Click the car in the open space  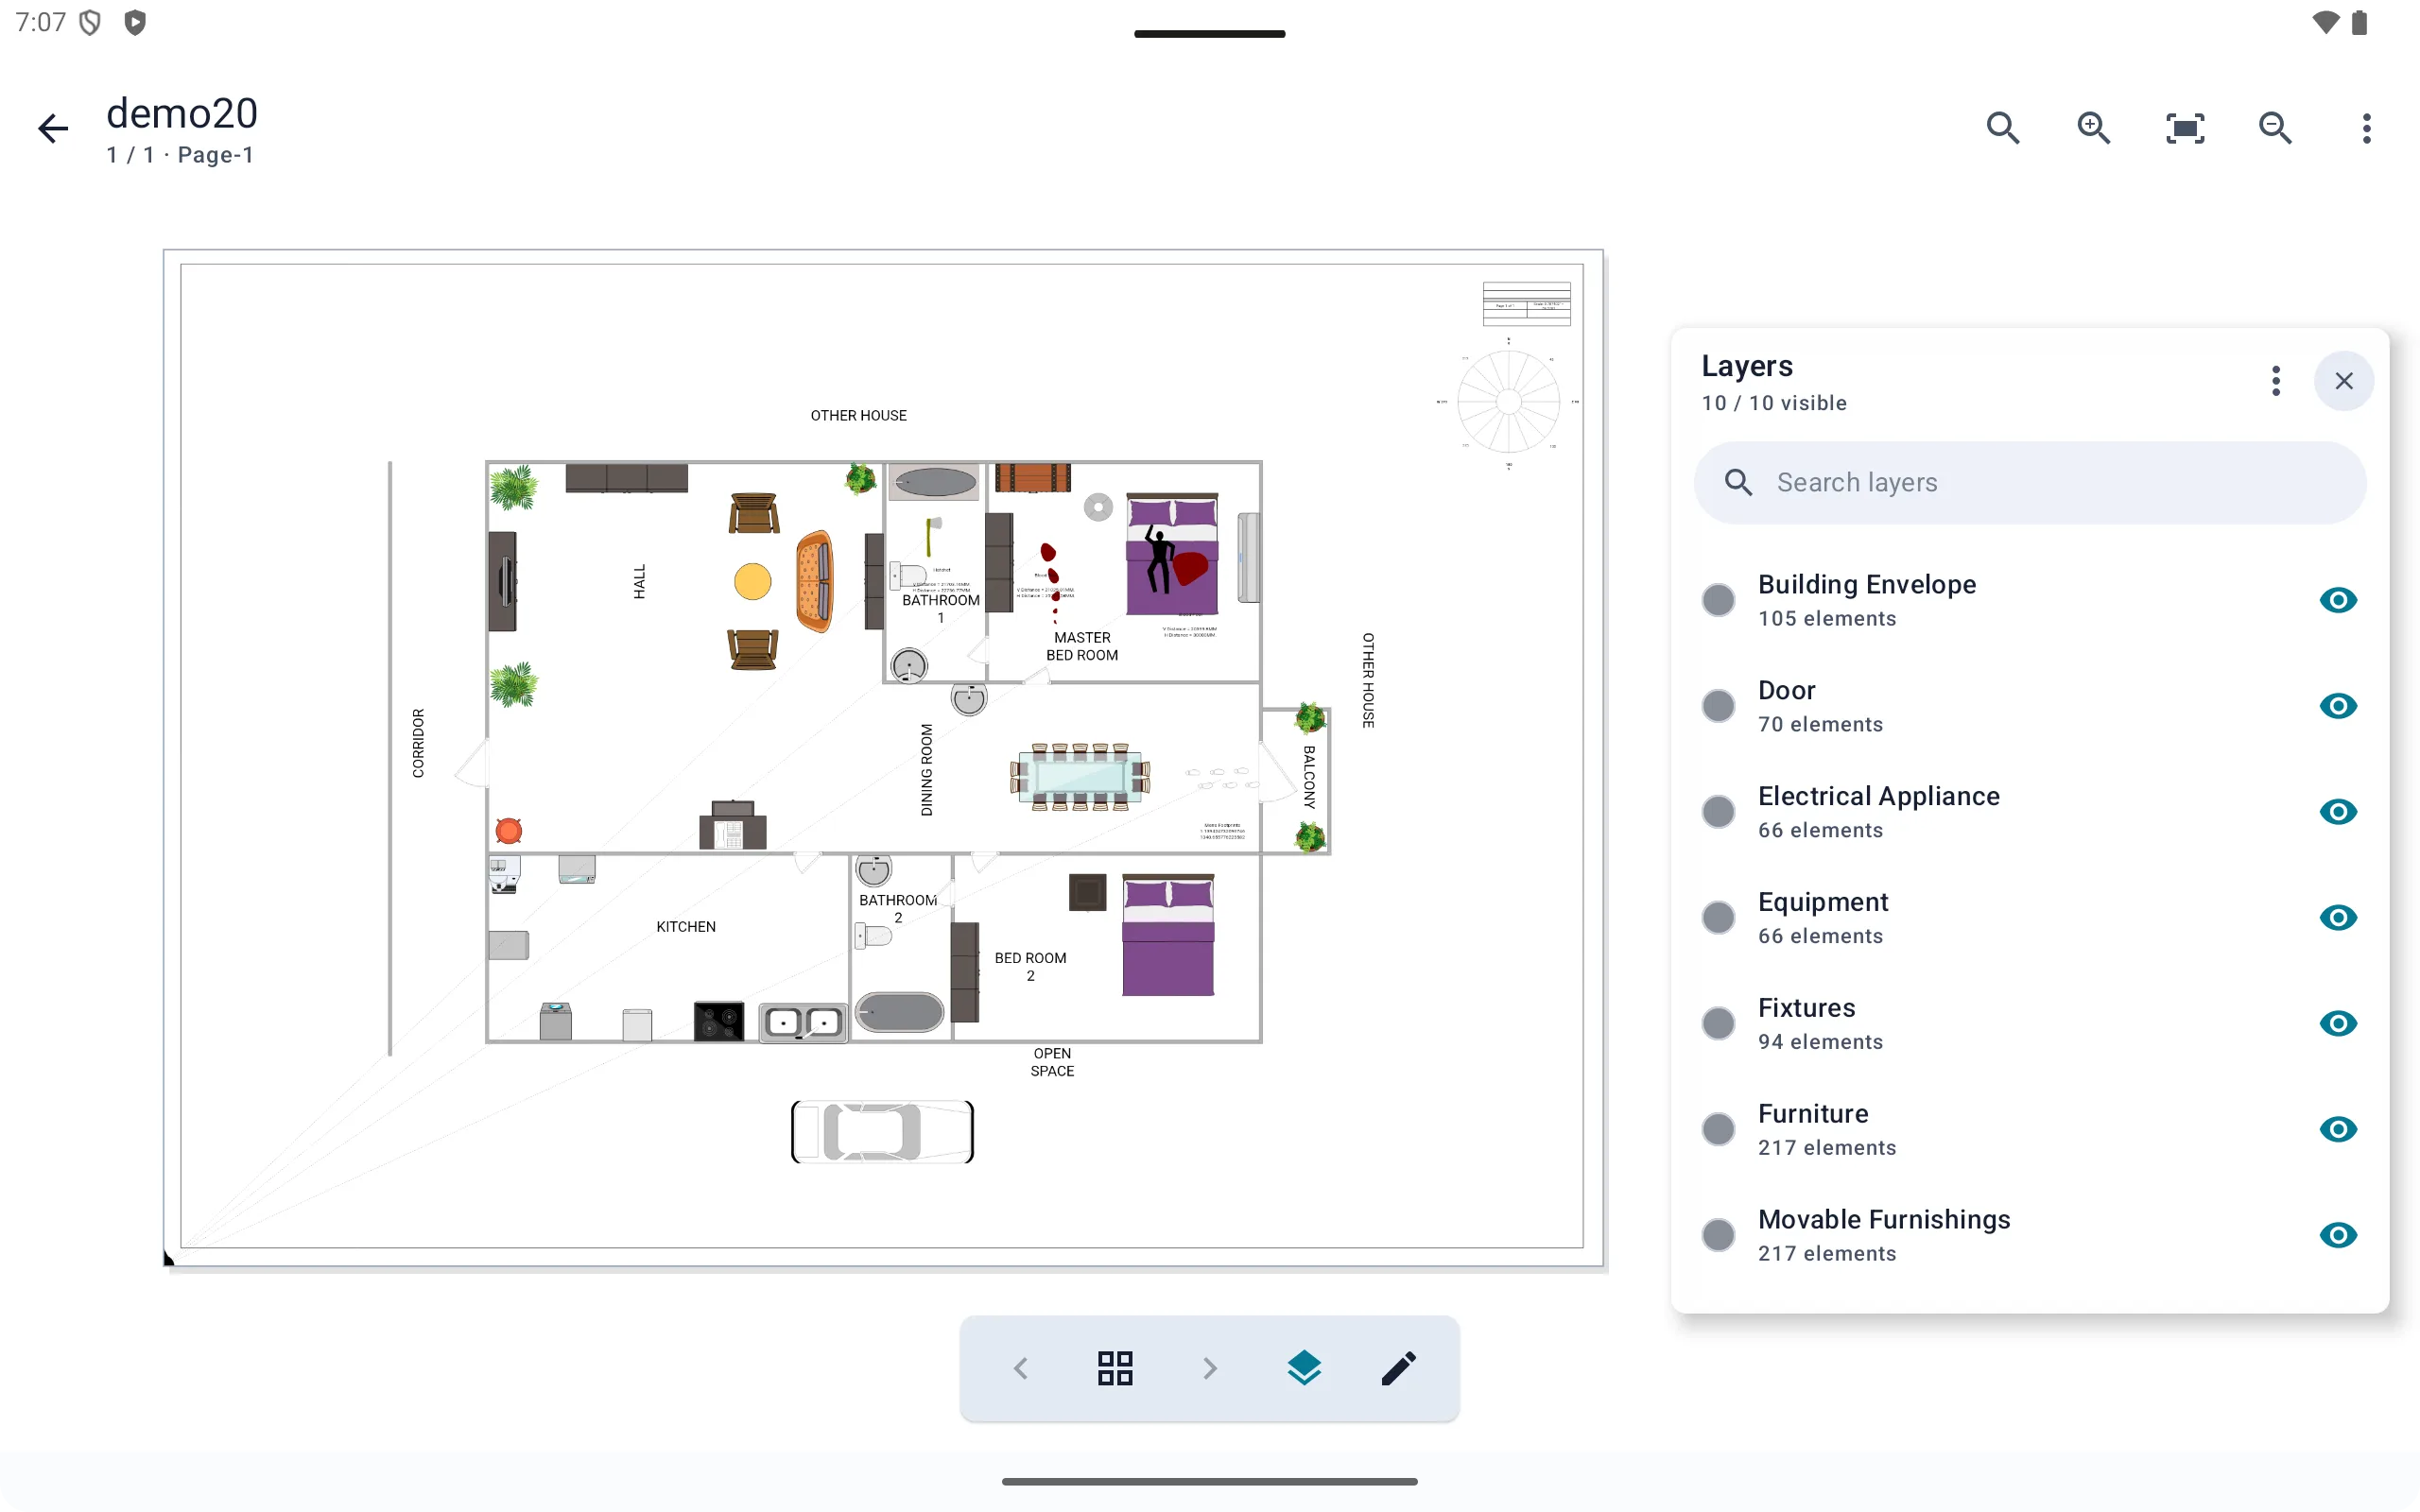tap(882, 1132)
